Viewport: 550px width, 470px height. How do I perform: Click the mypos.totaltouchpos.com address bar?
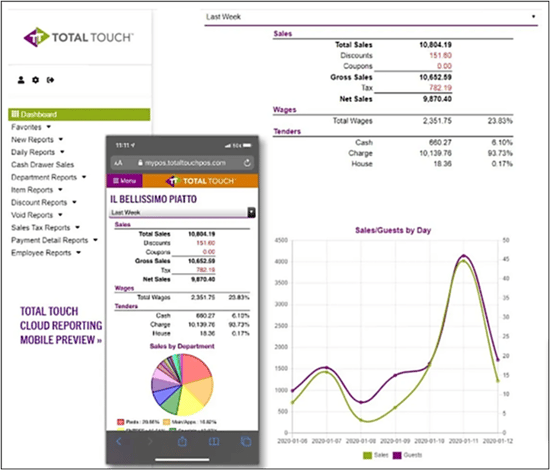coord(182,163)
